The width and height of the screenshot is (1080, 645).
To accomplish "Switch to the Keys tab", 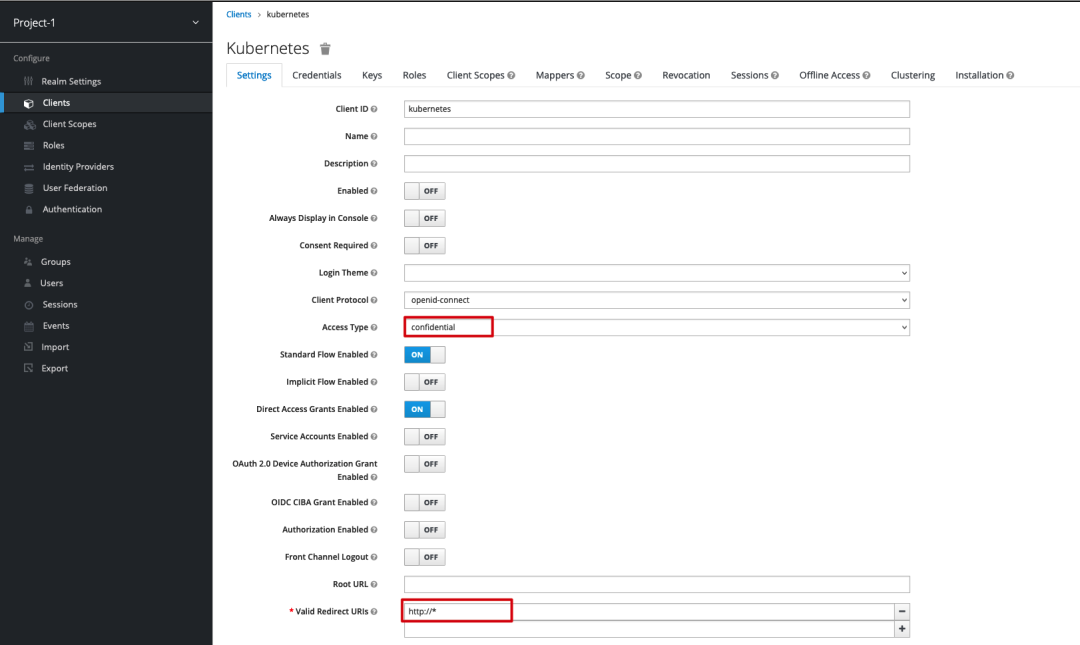I will pyautogui.click(x=372, y=75).
